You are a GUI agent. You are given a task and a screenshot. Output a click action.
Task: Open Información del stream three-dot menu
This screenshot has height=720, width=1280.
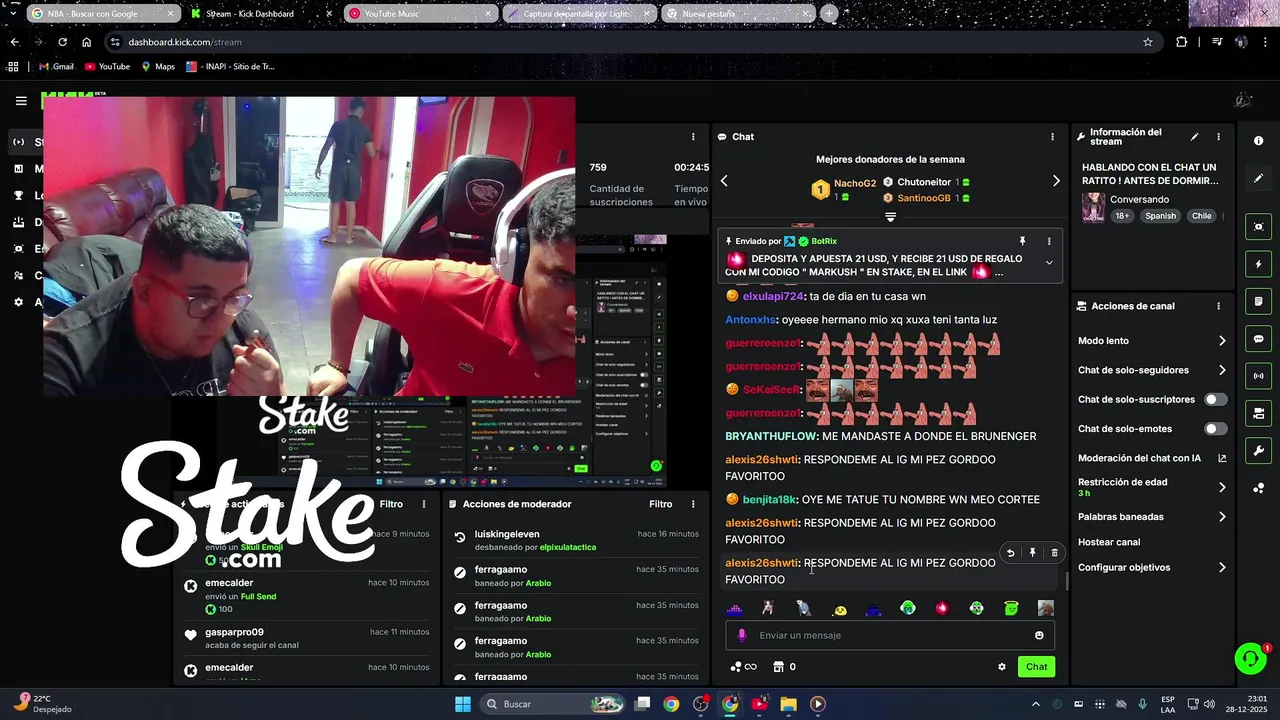pos(1218,137)
